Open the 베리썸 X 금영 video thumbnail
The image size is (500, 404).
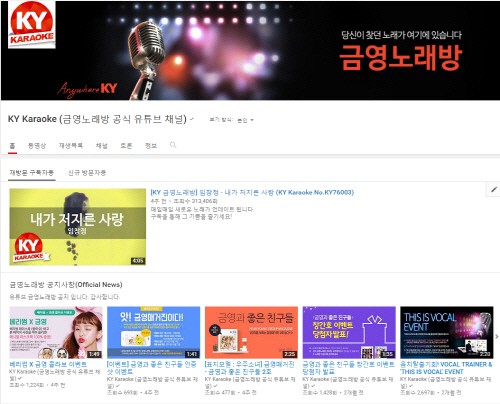(56, 333)
